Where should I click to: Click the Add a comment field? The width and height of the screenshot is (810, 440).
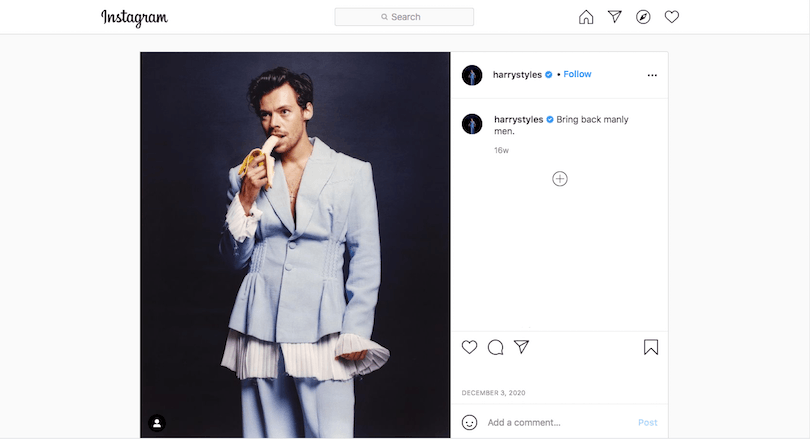555,422
